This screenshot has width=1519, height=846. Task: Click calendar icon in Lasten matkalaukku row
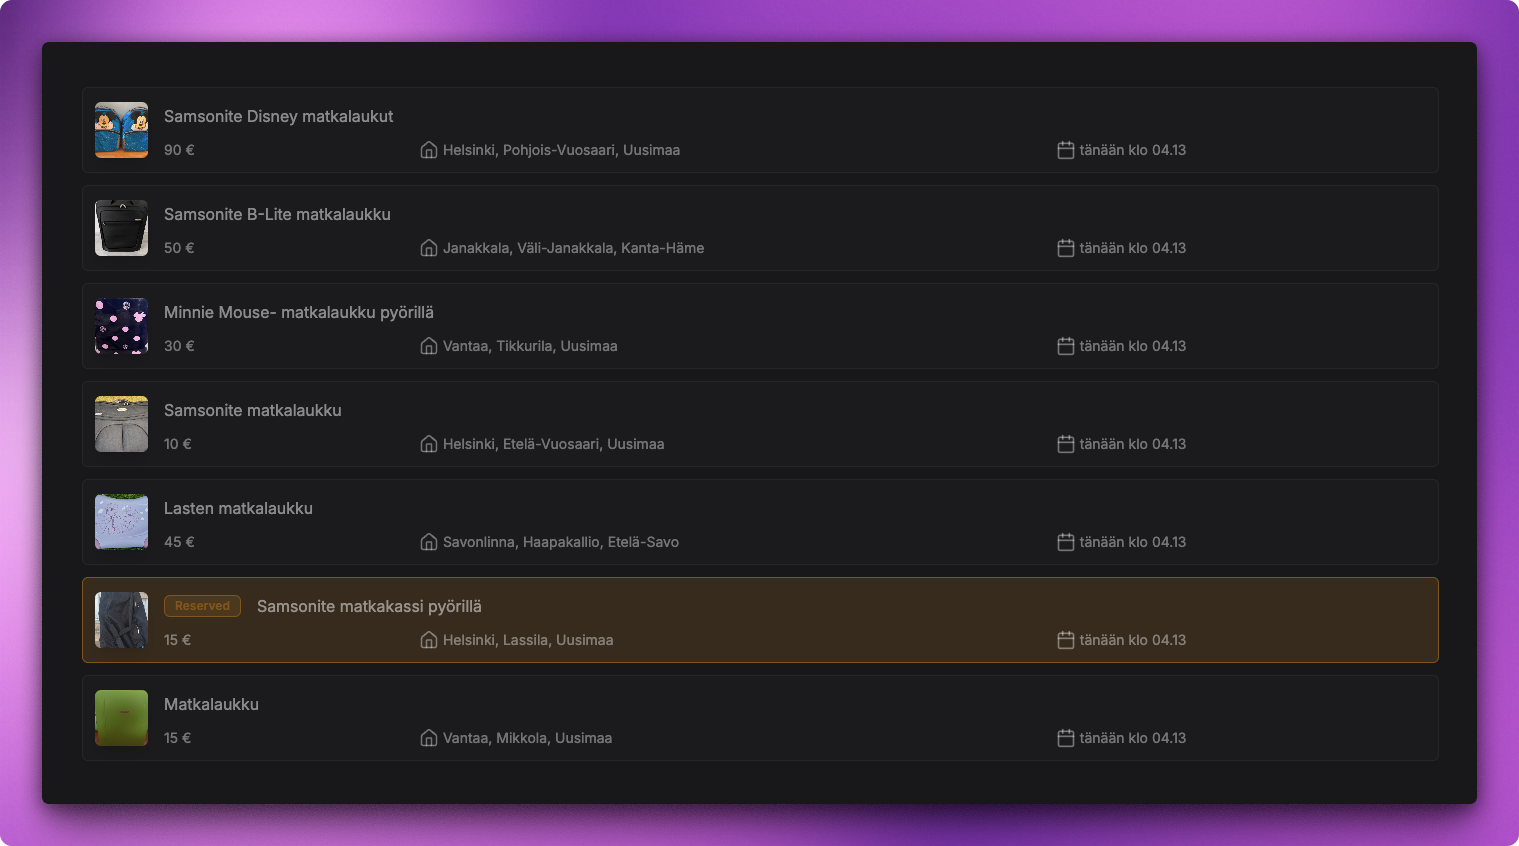1065,542
